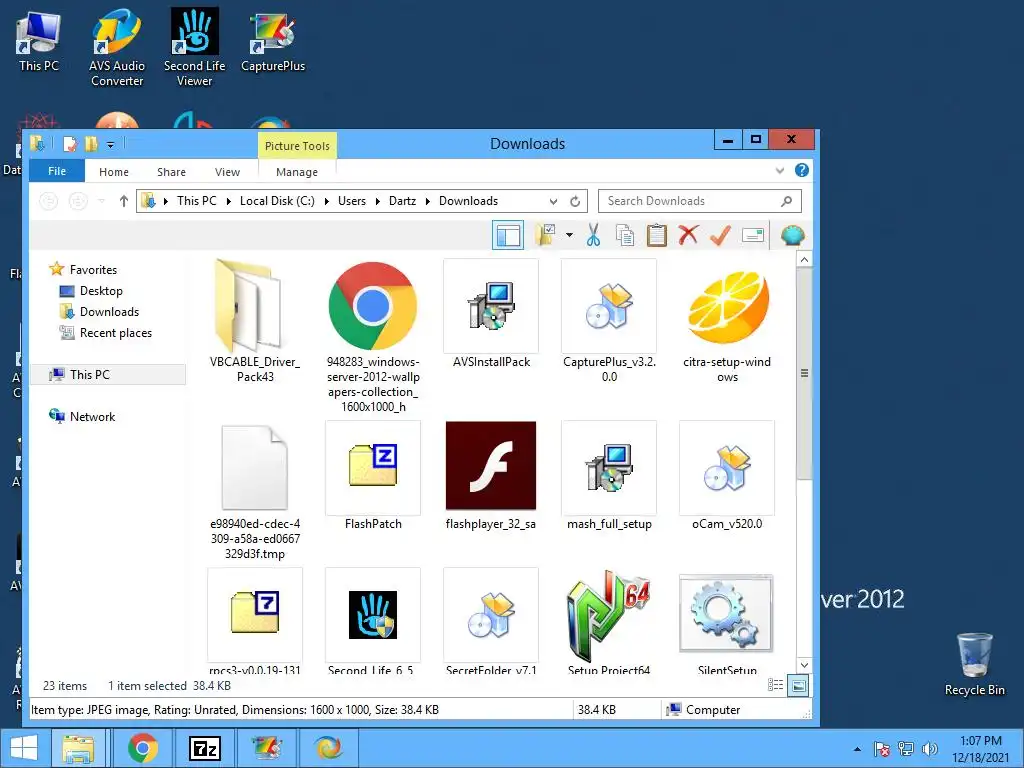Expand the ribbon with the chevron
Viewport: 1024px width, 768px height.
pos(780,170)
